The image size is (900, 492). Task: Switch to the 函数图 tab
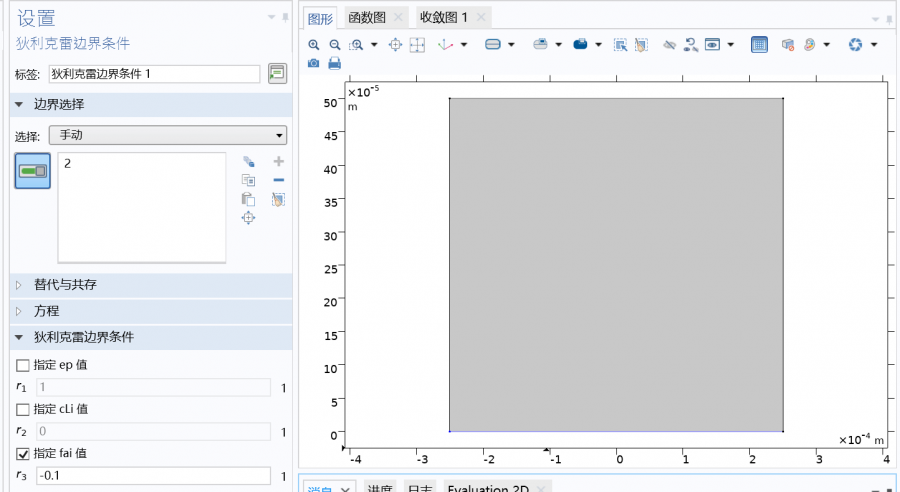[x=366, y=18]
